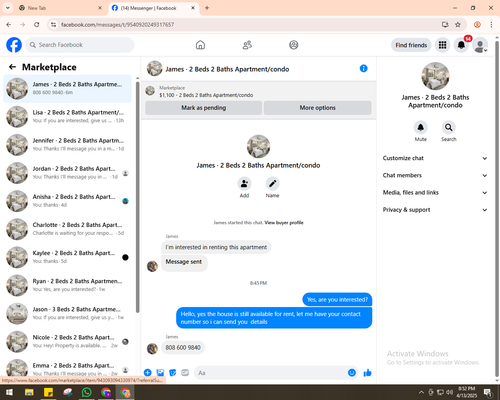Viewport: 500px width, 400px height.
Task: Choose a sticker icon in composer
Action: point(173,373)
